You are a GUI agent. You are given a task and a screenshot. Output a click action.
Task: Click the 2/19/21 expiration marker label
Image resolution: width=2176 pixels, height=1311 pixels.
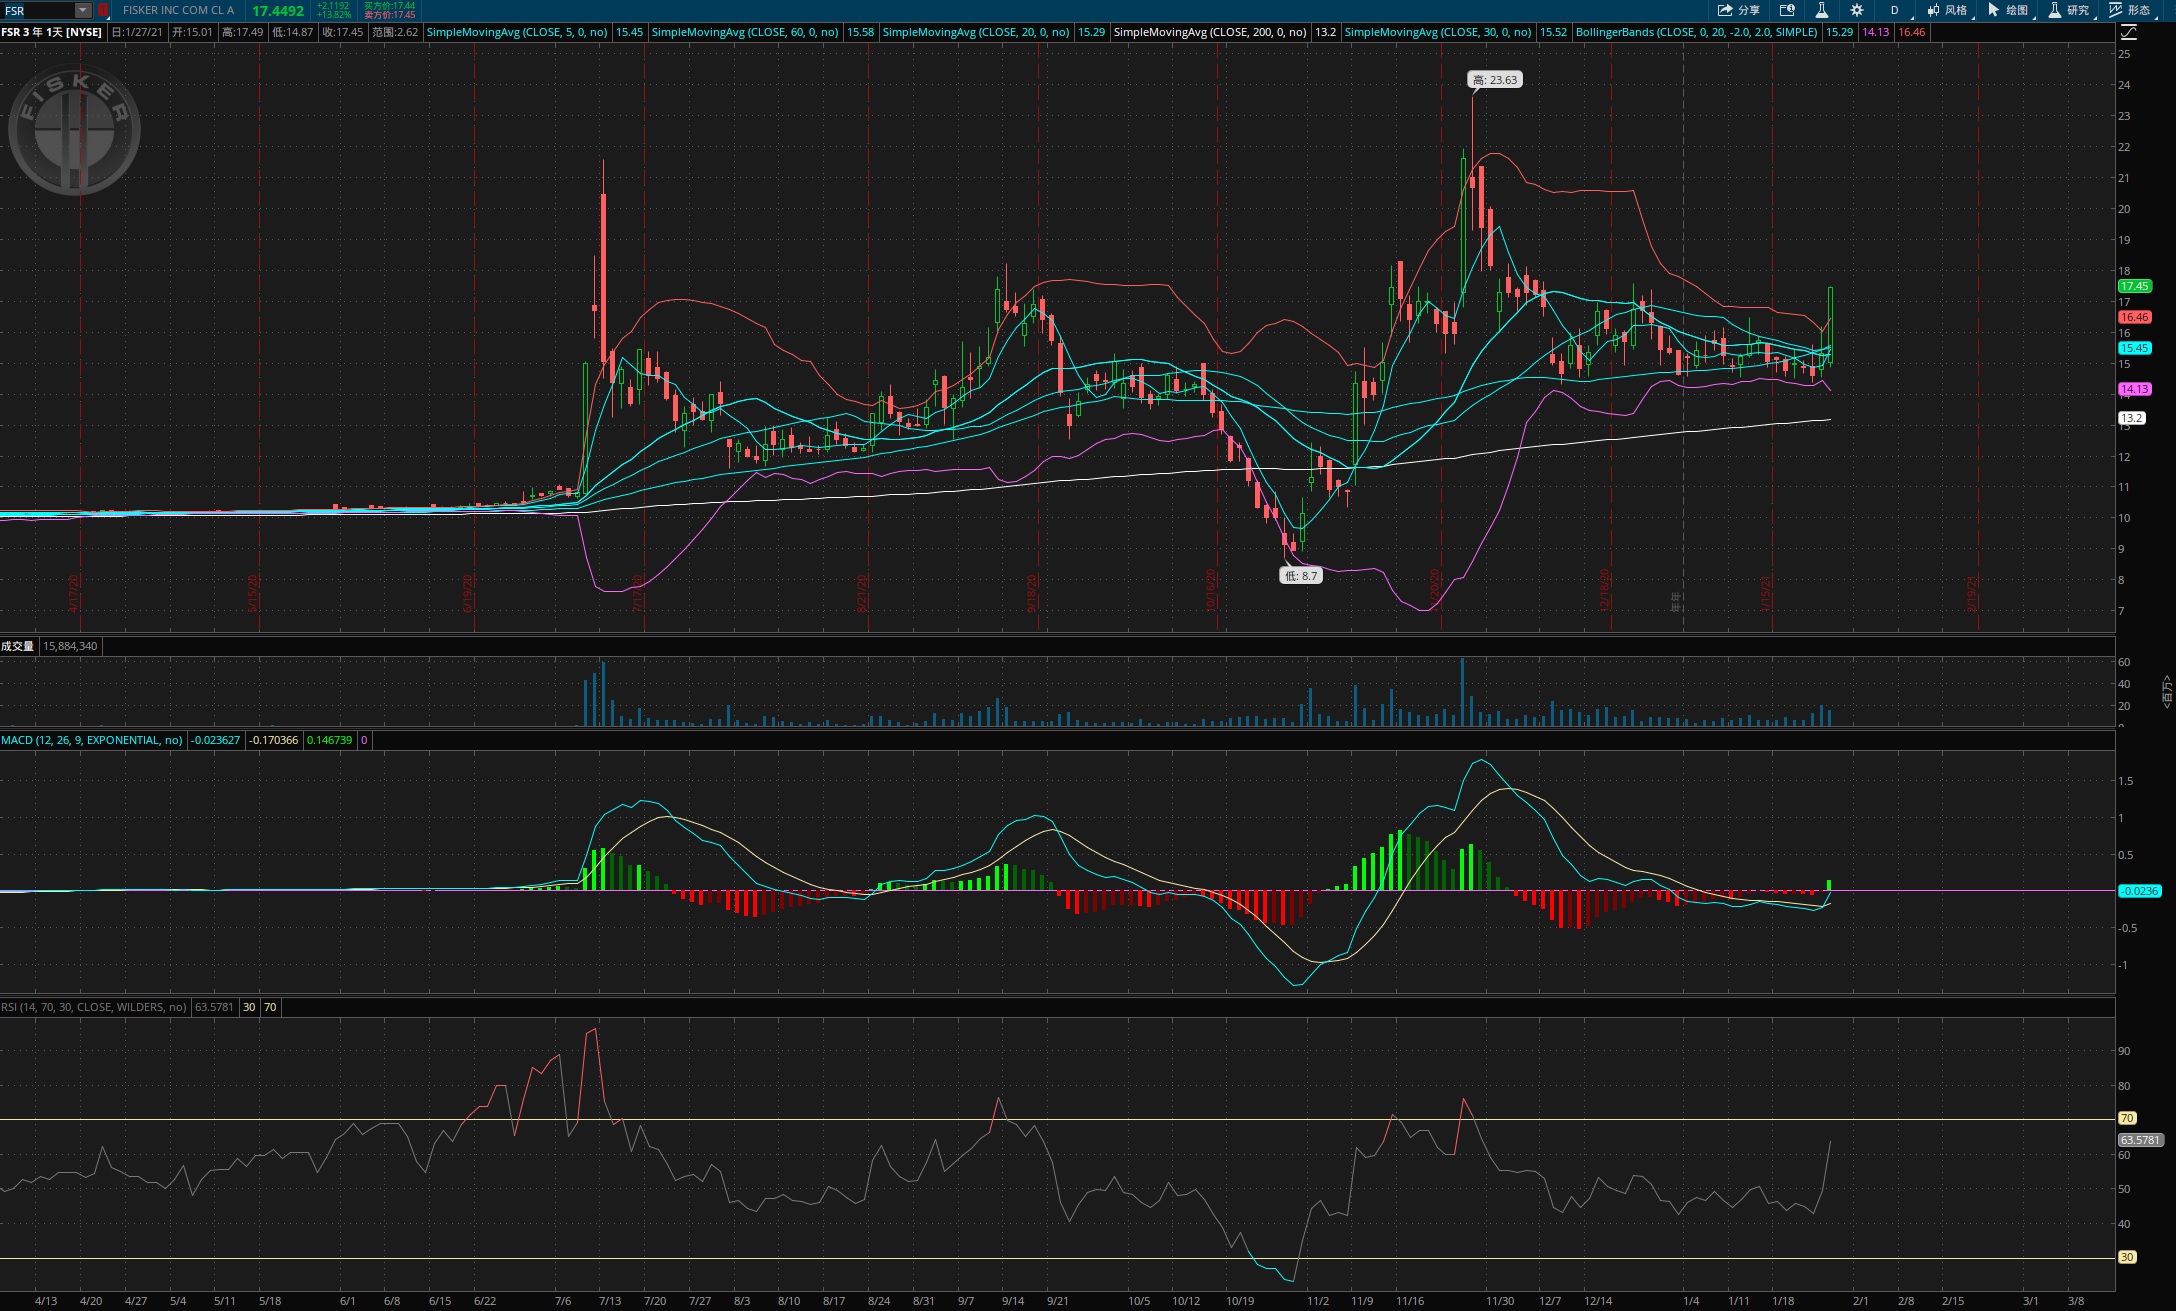click(x=1971, y=593)
